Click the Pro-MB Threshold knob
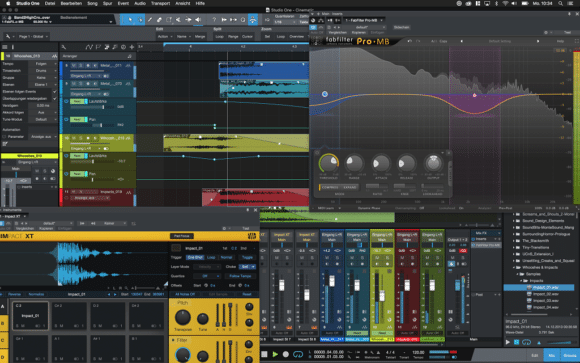The image size is (580, 363). click(328, 163)
